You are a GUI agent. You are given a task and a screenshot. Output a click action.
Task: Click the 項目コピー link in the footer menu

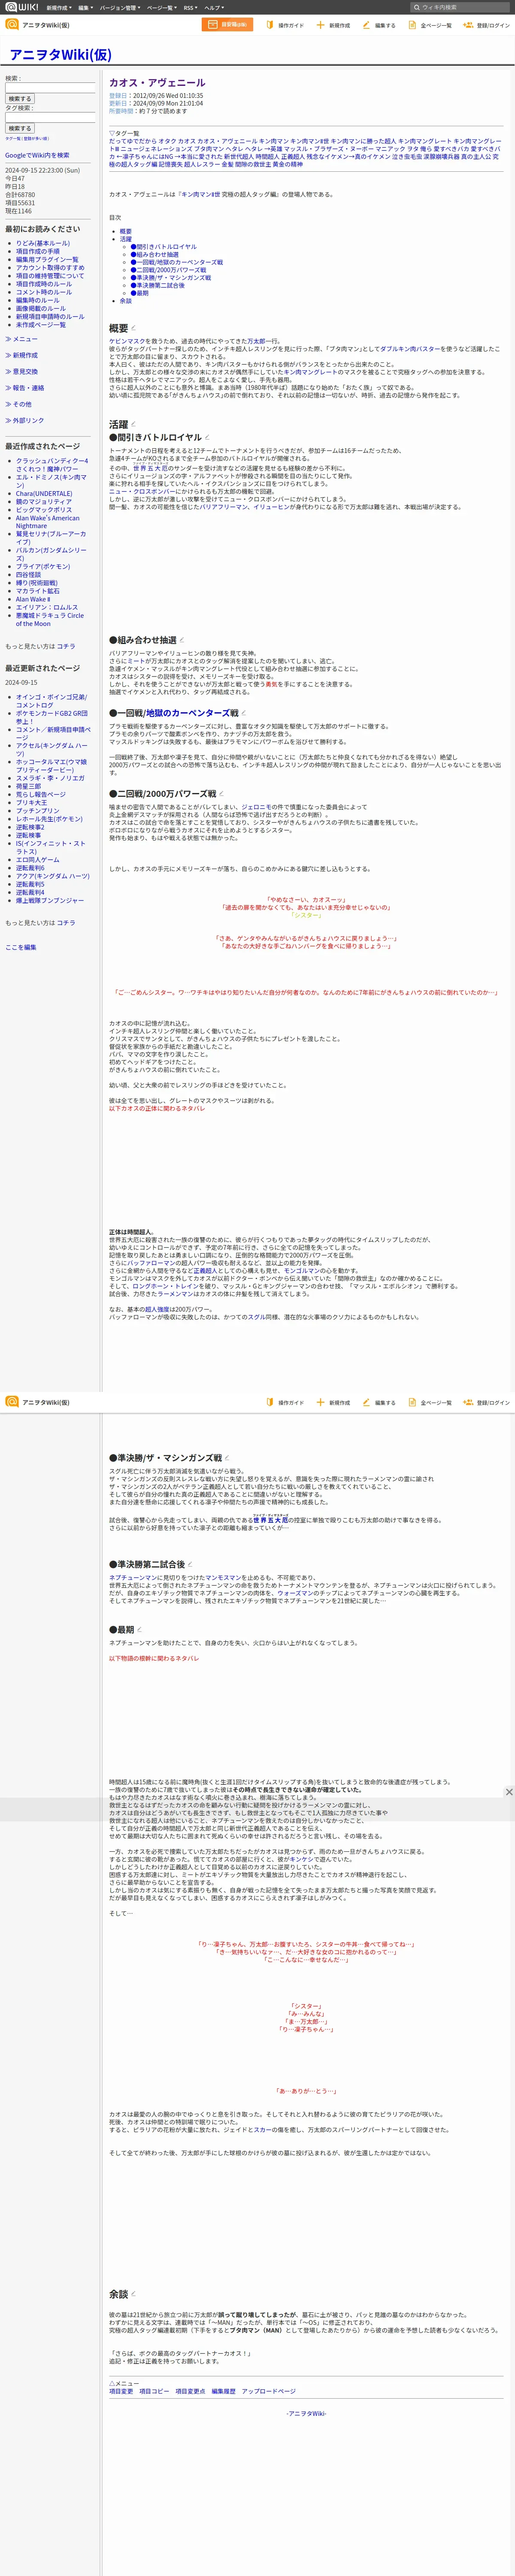point(154,2391)
